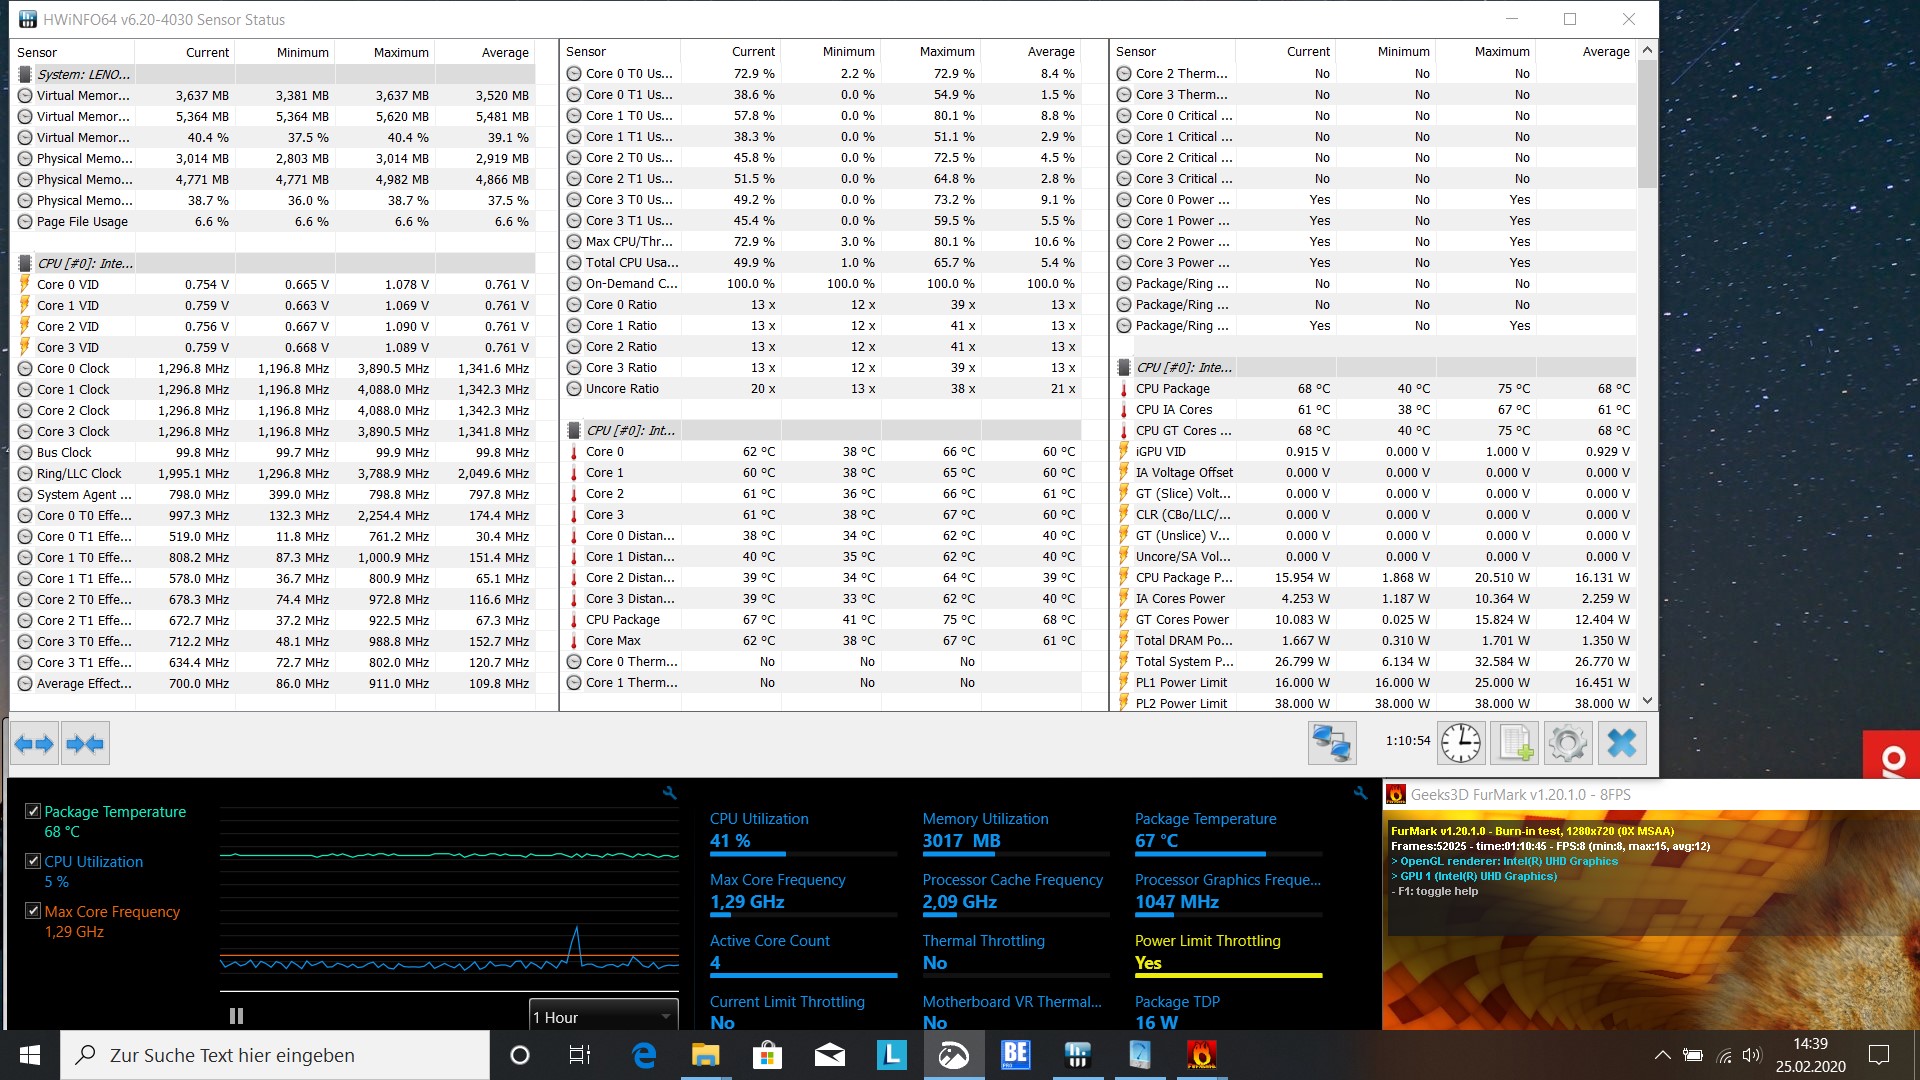Open the 1 Hour time range dropdown

[x=603, y=1017]
